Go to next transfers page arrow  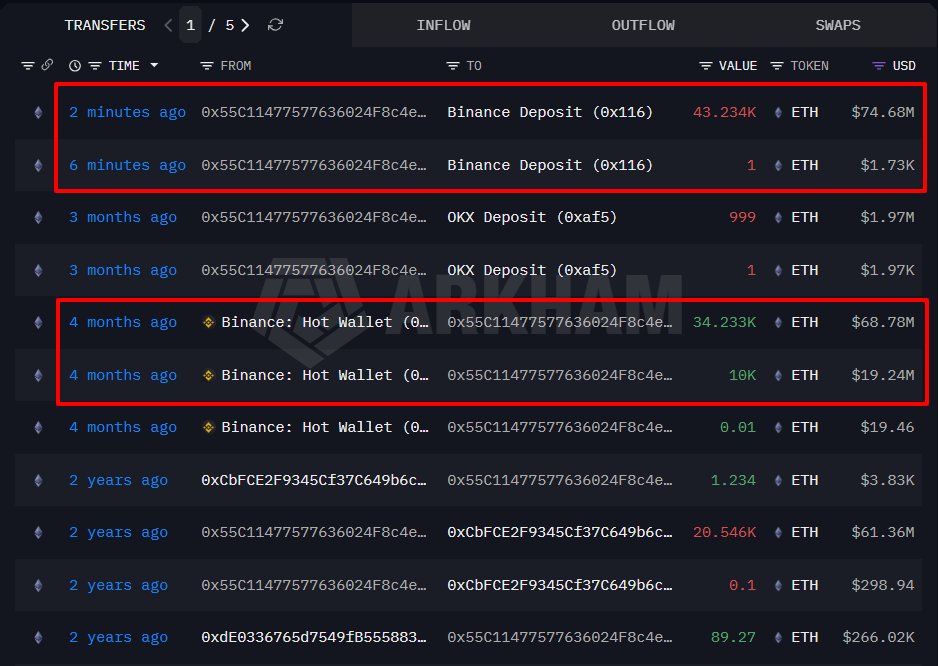pos(245,25)
